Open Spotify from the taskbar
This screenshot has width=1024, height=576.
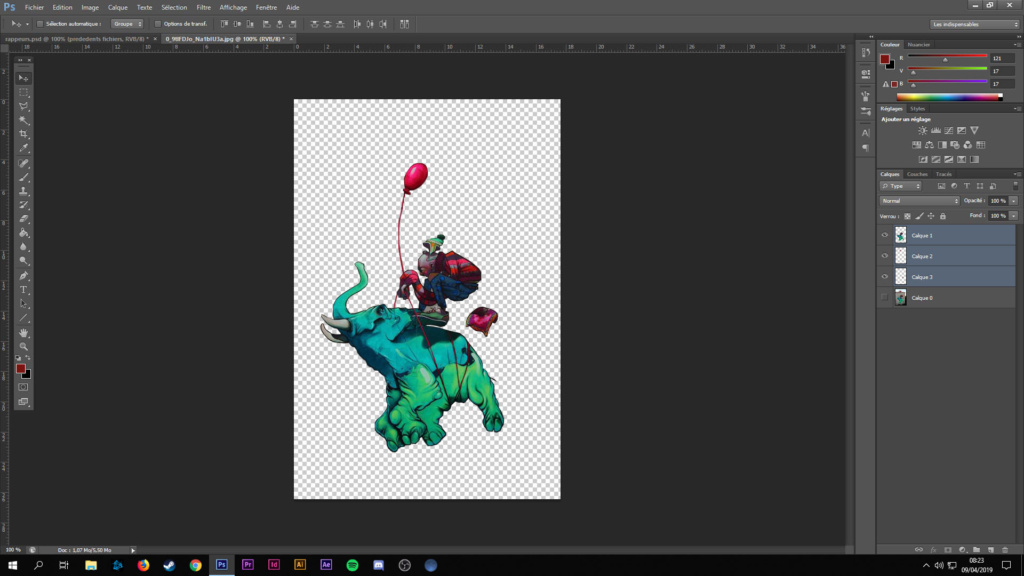tap(353, 566)
